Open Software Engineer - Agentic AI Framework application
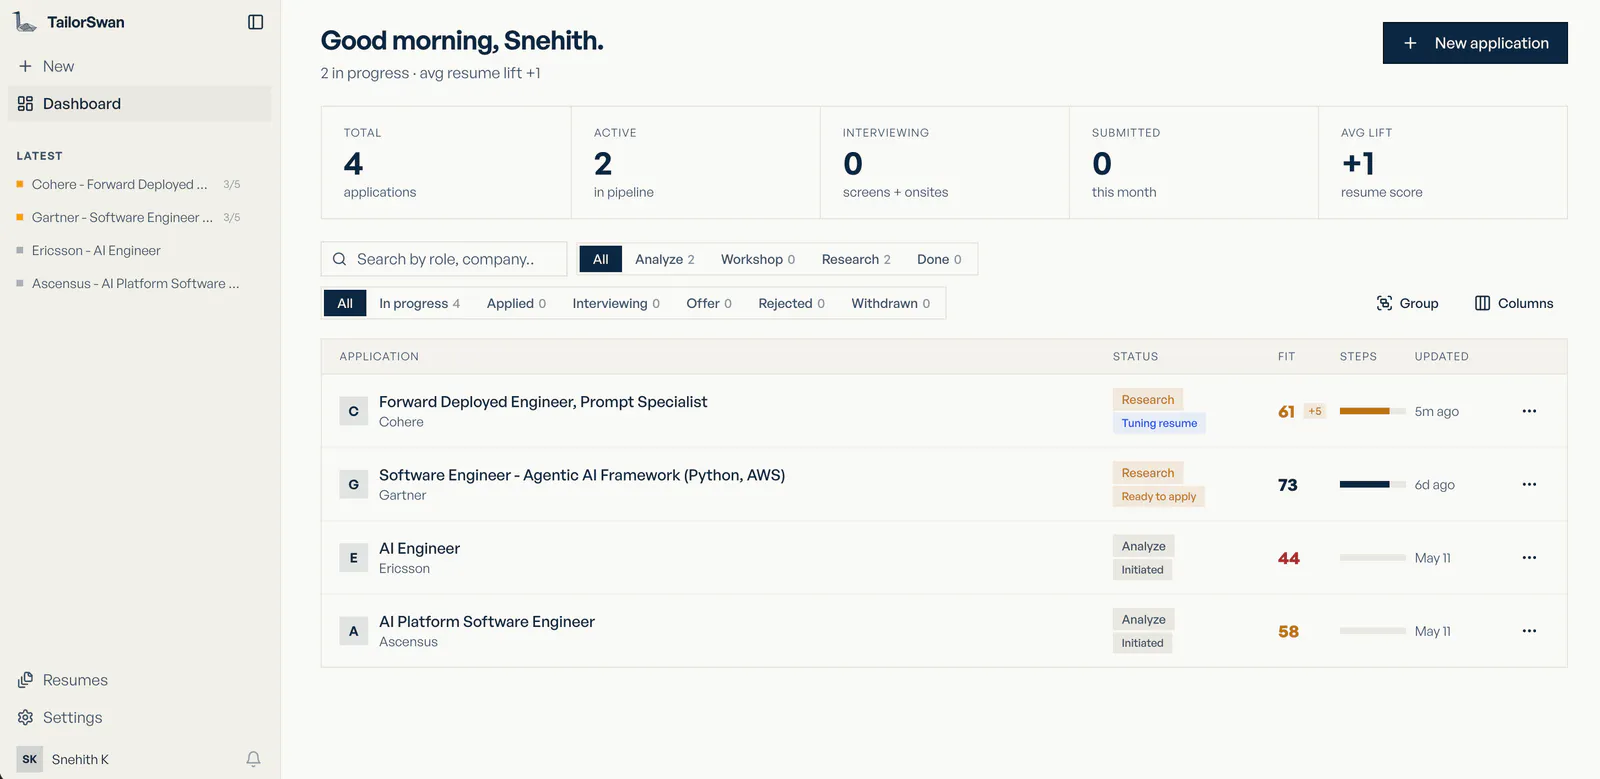Screen dimensions: 1600x779 [582, 475]
